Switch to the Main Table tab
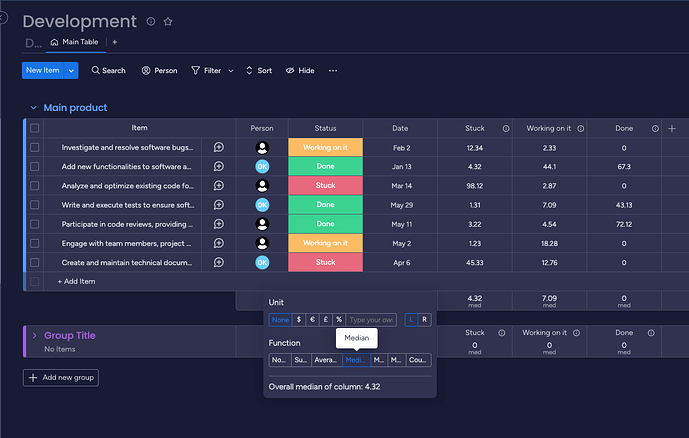Screen dimensions: 689x438 click(75, 42)
